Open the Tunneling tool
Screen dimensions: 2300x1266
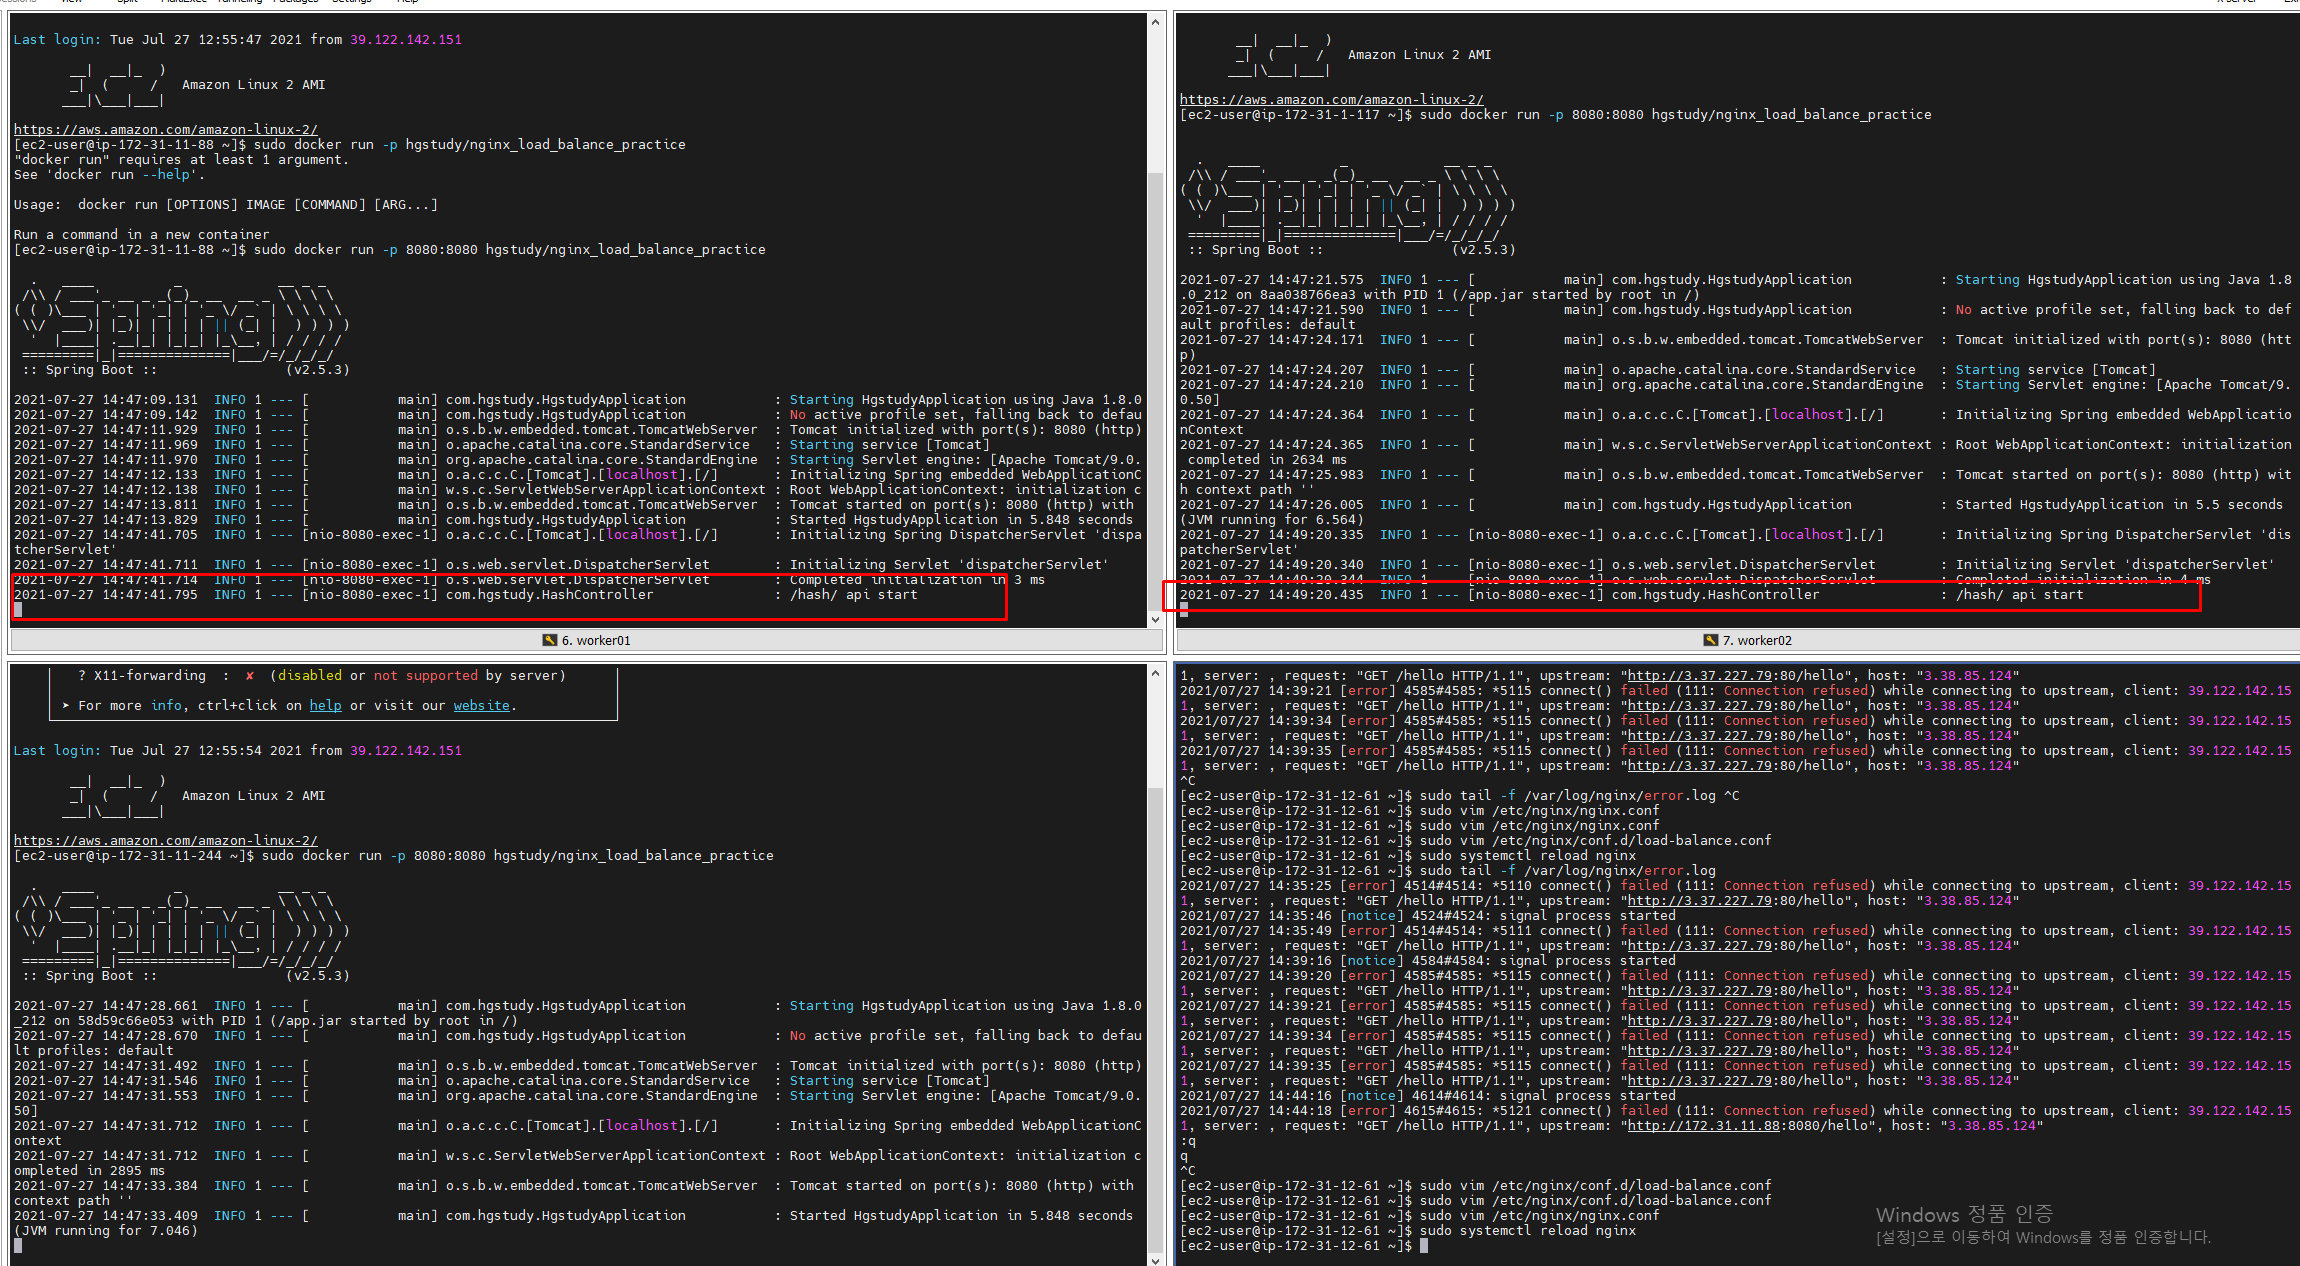pyautogui.click(x=240, y=3)
